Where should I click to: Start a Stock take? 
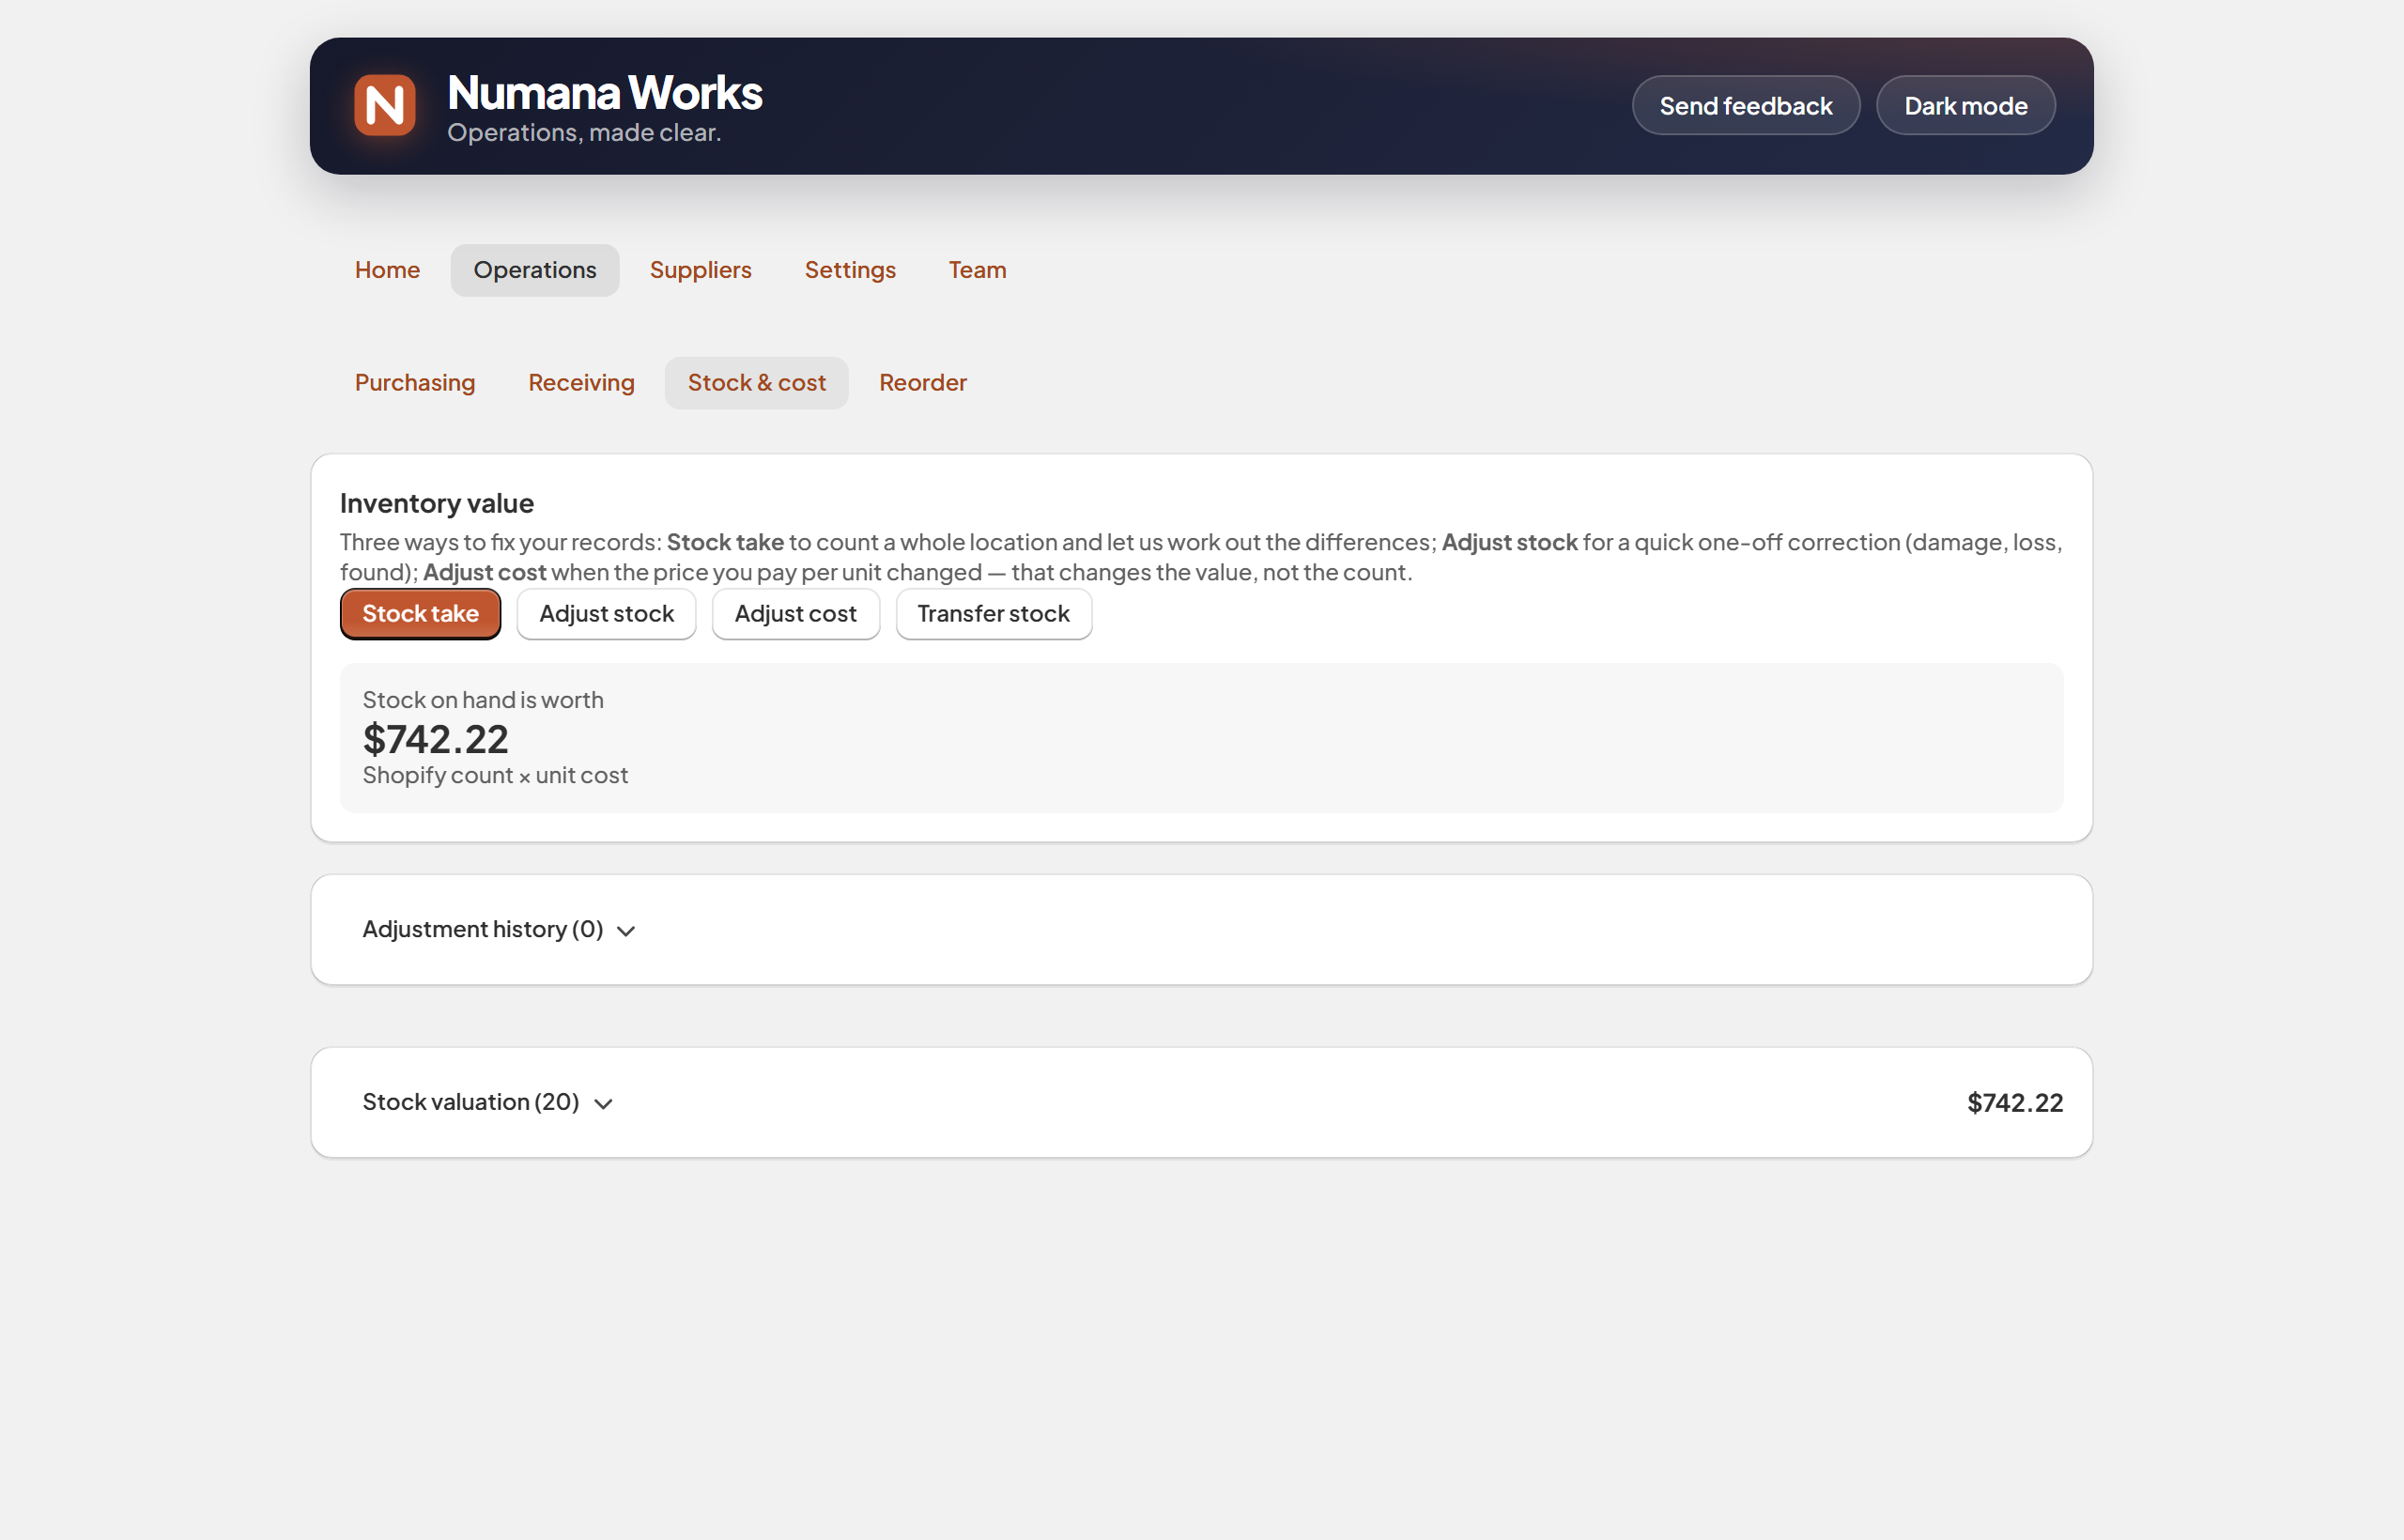(x=420, y=614)
